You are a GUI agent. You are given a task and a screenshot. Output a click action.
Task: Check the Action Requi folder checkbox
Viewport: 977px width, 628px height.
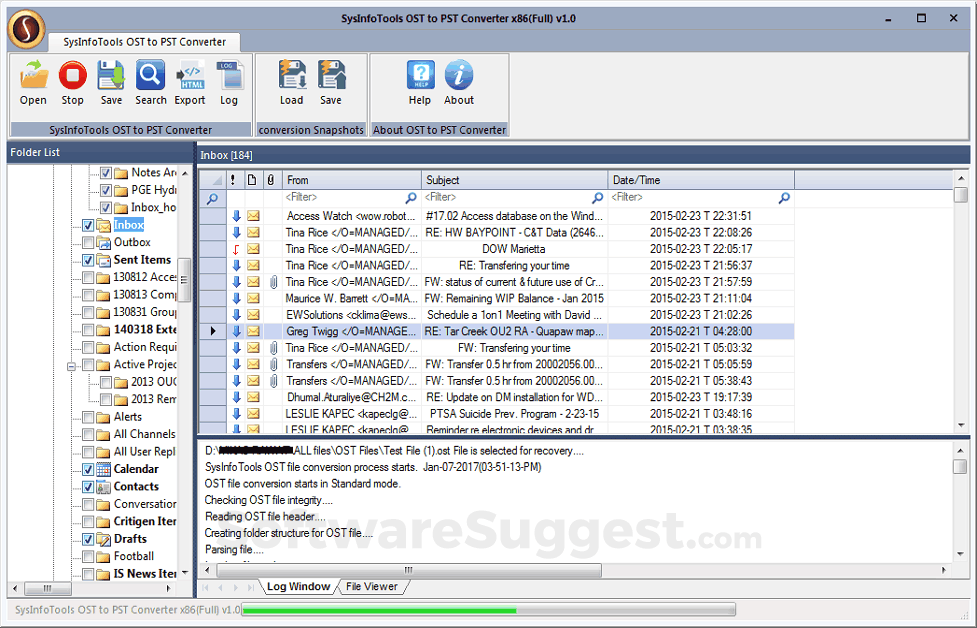click(88, 347)
